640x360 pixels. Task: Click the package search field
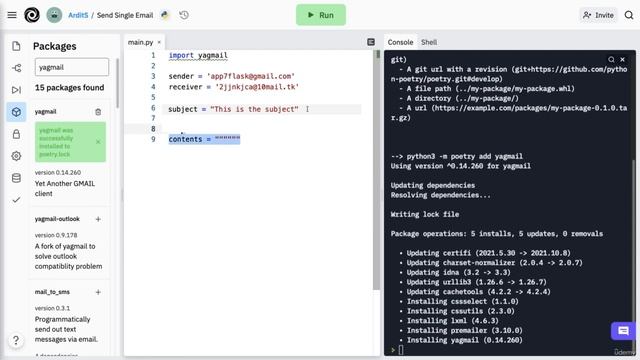[x=72, y=67]
